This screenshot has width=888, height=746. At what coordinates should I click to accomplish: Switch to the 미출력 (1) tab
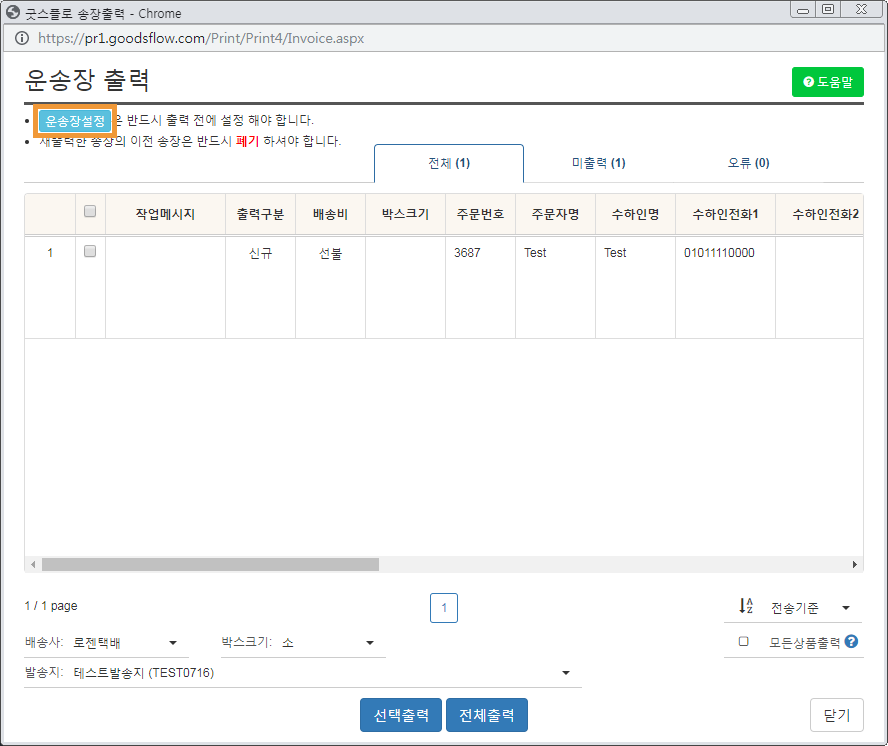(599, 163)
